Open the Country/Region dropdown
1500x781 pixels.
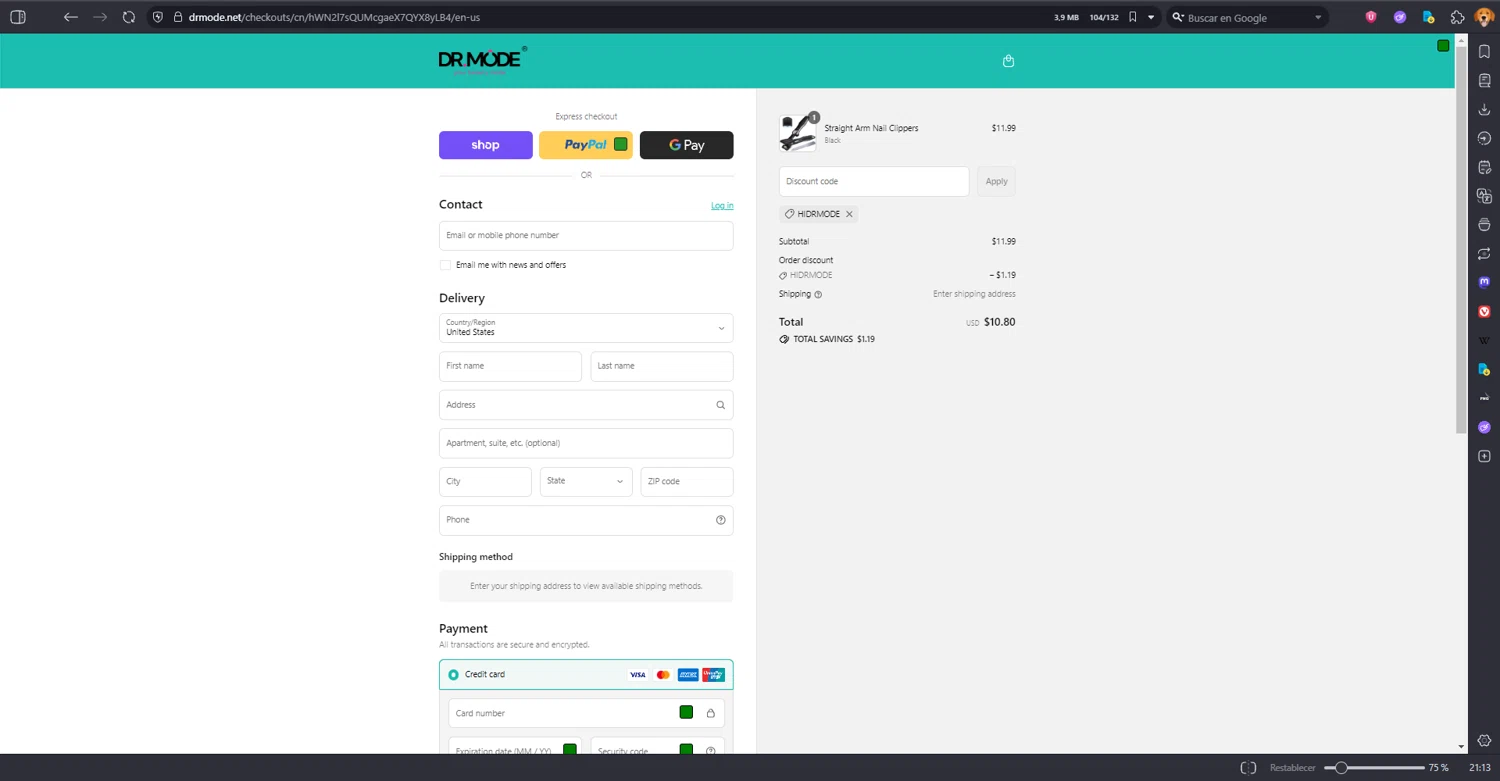coord(586,328)
